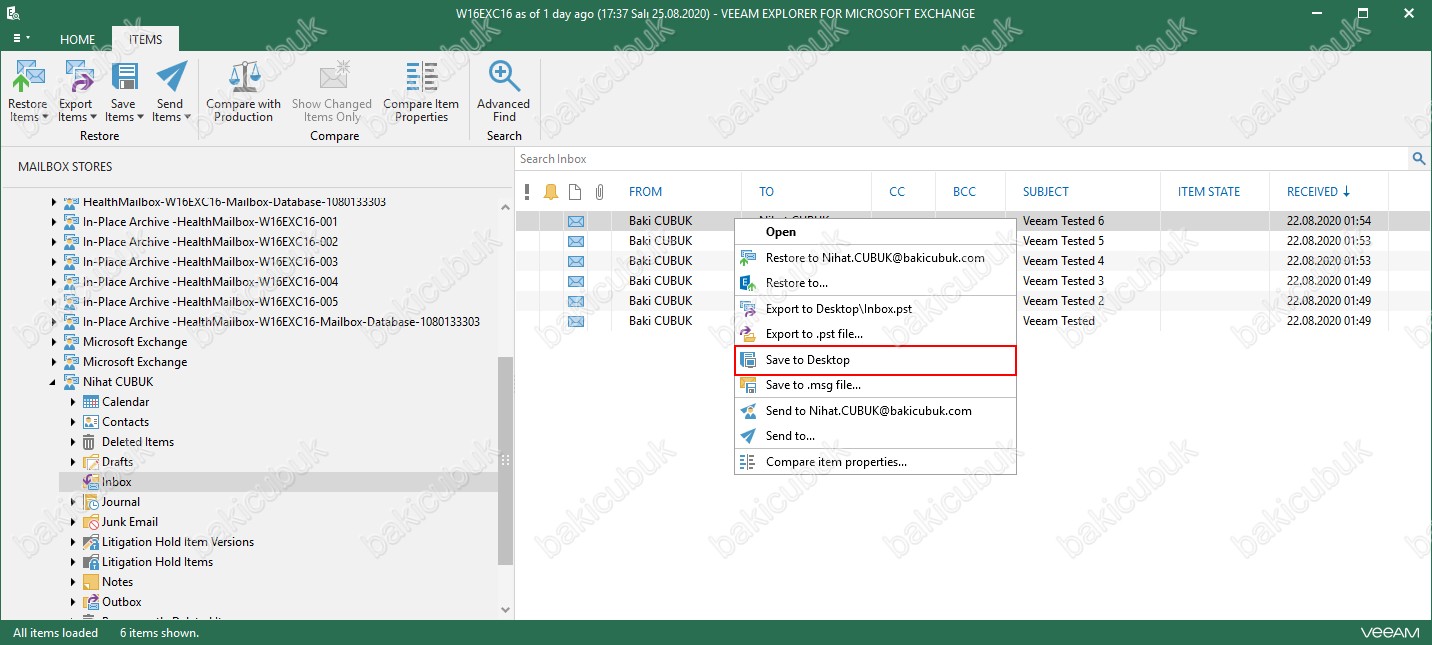Click the search magnifier icon
This screenshot has height=645, width=1432.
click(x=1419, y=159)
